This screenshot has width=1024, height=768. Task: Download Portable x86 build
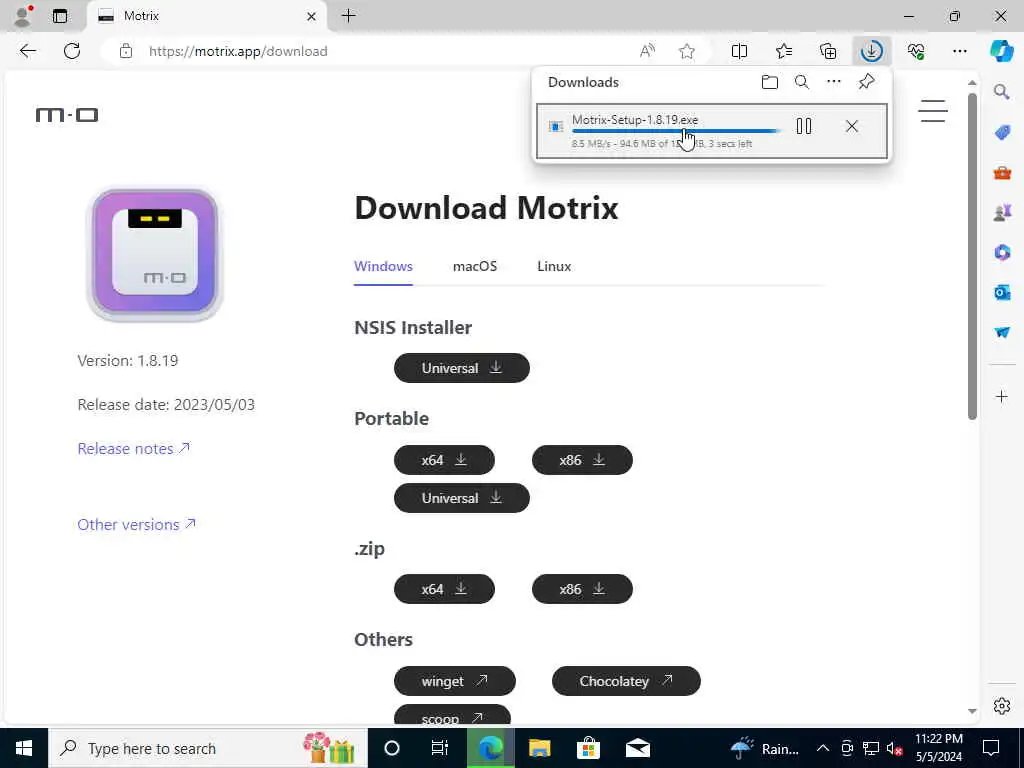[582, 460]
